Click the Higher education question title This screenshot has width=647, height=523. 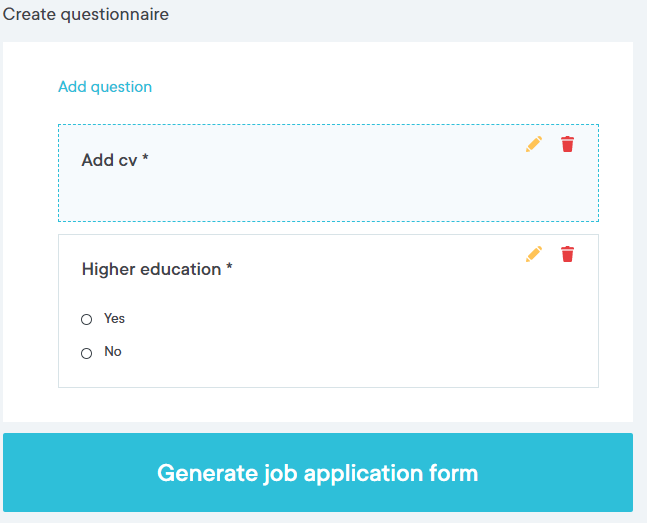(x=151, y=269)
